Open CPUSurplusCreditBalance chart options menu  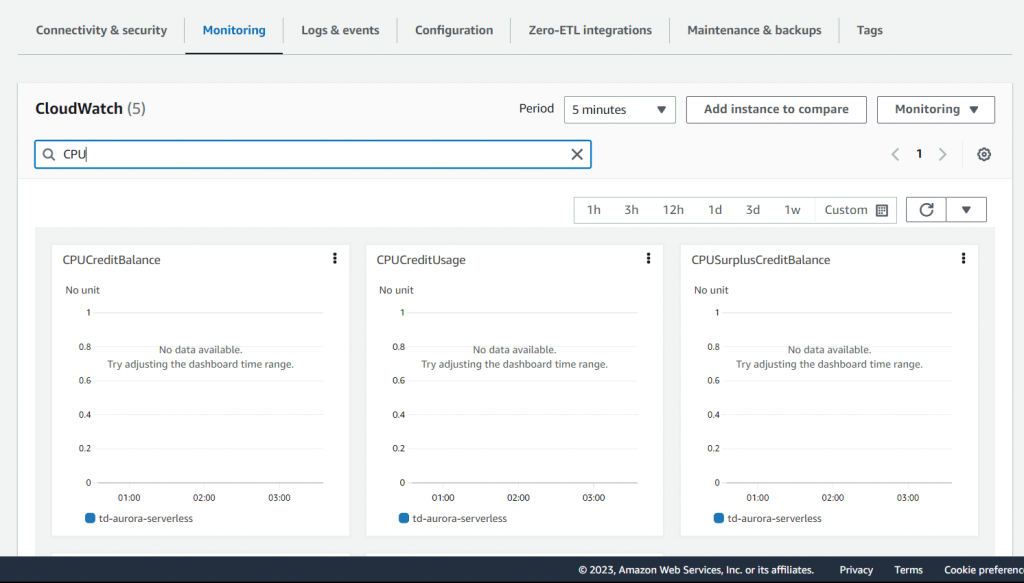[963, 259]
